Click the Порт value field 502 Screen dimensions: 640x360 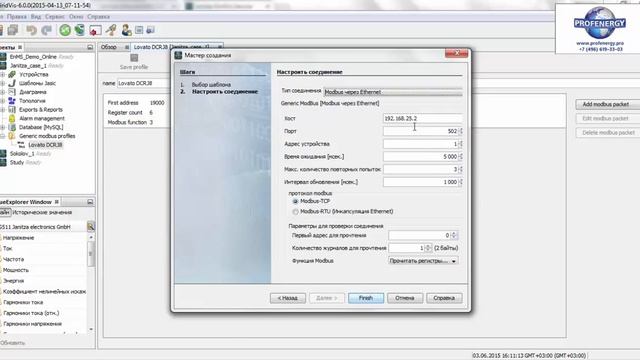pyautogui.click(x=420, y=131)
